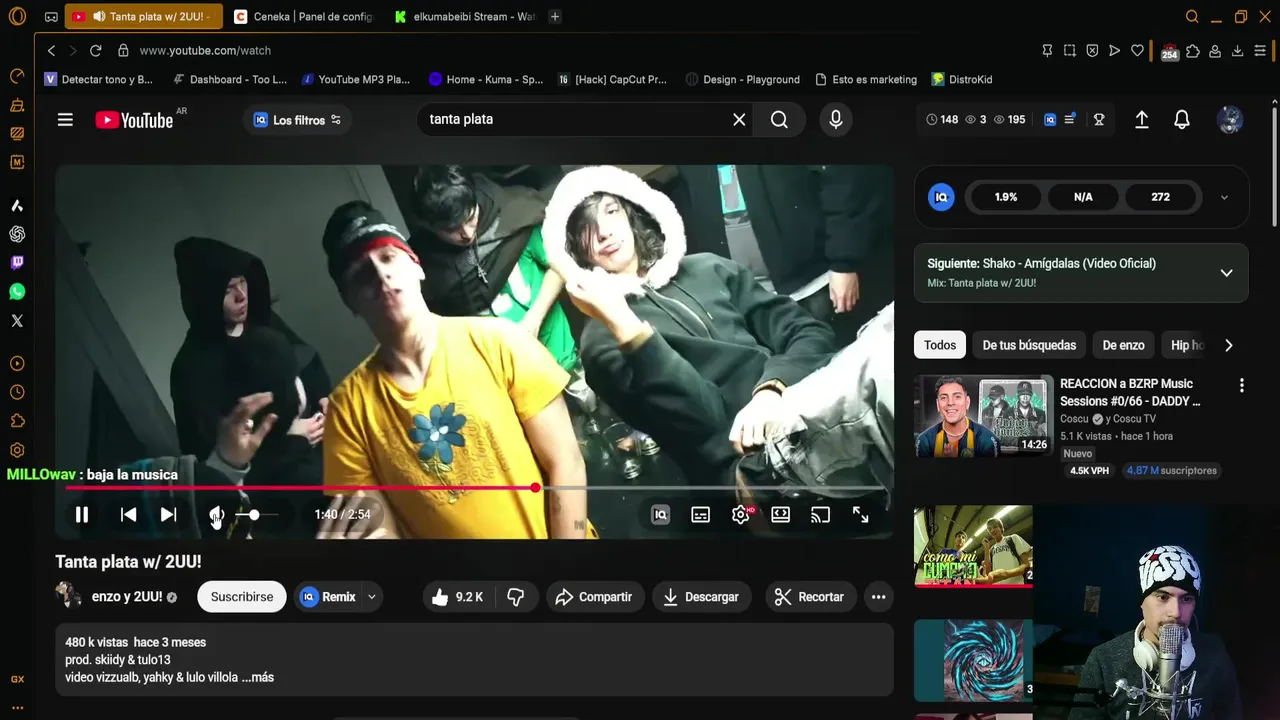Click the snapshot icon in address bar
1280x720 pixels.
(1070, 51)
